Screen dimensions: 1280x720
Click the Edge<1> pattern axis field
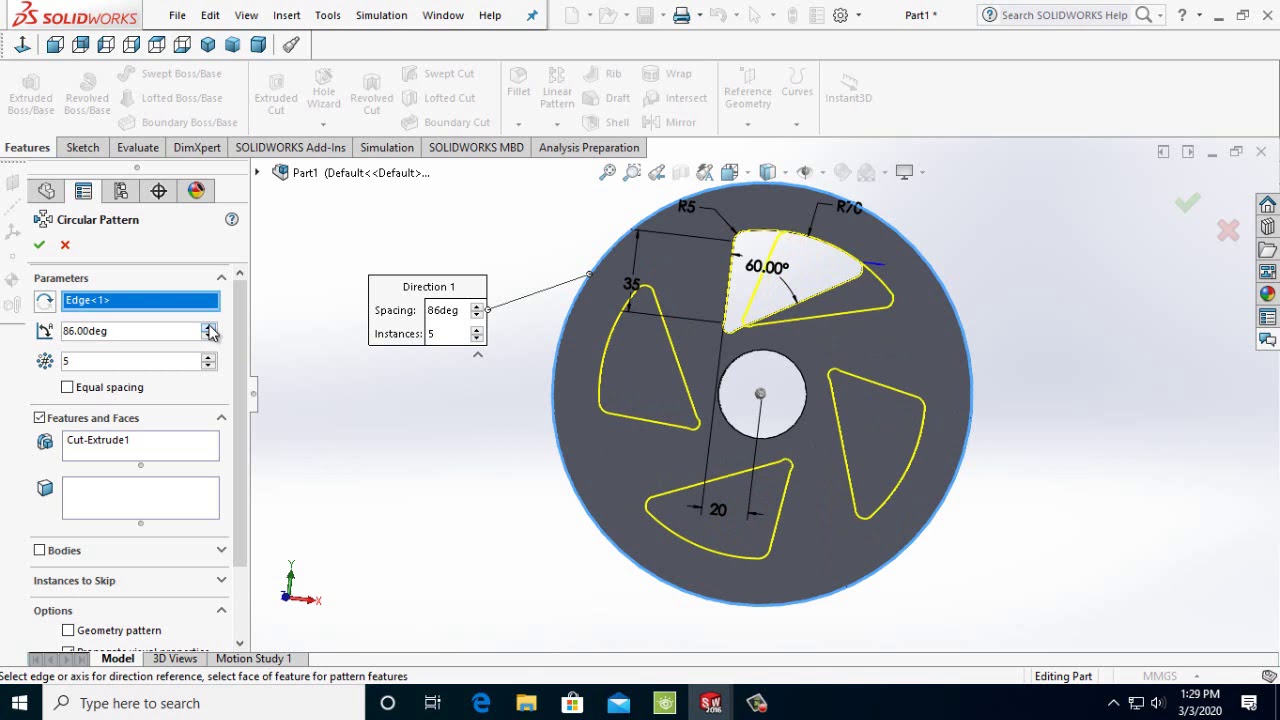[x=141, y=301]
